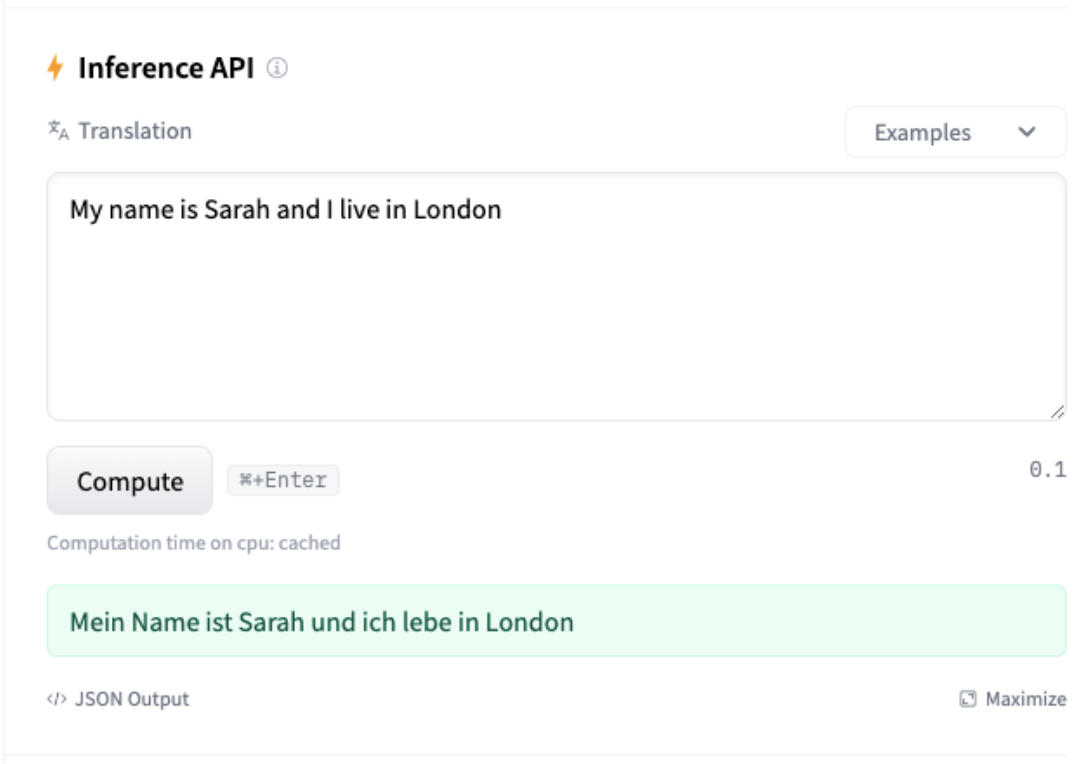1082x764 pixels.
Task: Click the chevron arrow in Examples selector
Action: point(1027,132)
